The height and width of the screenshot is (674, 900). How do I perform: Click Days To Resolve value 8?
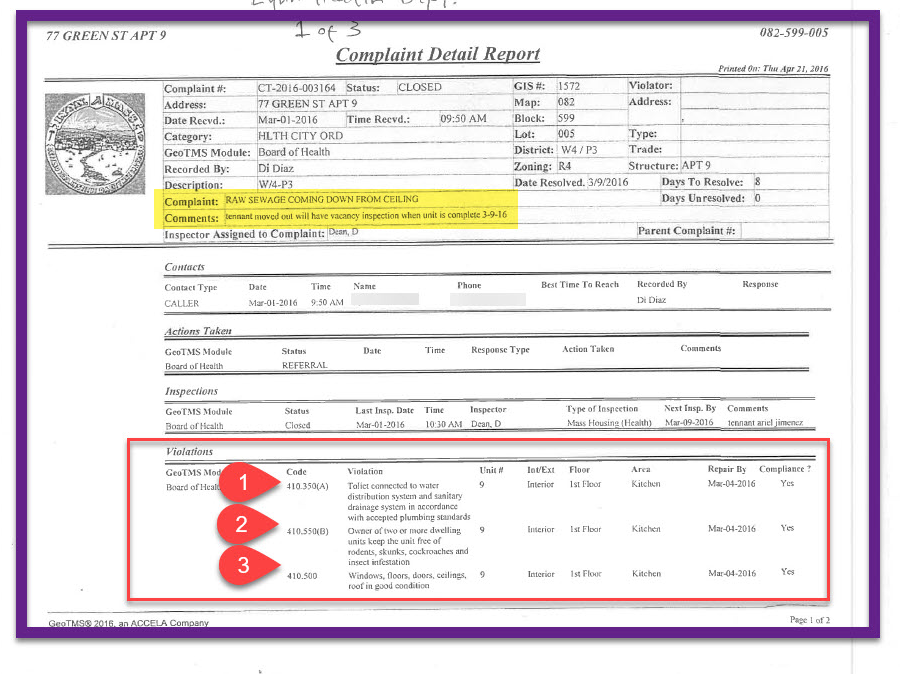click(758, 181)
